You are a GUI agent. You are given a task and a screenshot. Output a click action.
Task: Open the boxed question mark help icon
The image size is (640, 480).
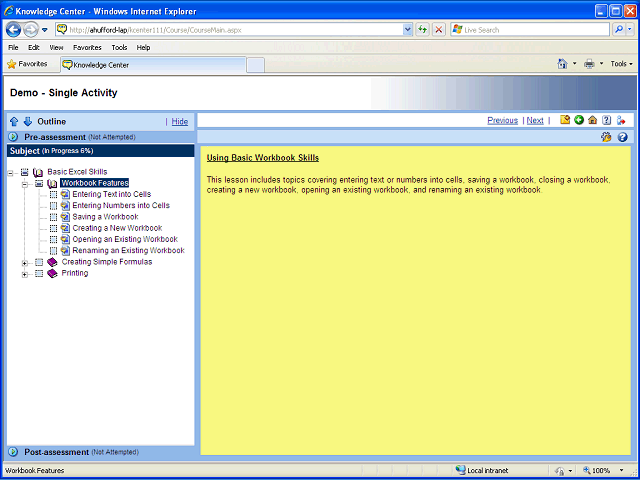pyautogui.click(x=607, y=120)
